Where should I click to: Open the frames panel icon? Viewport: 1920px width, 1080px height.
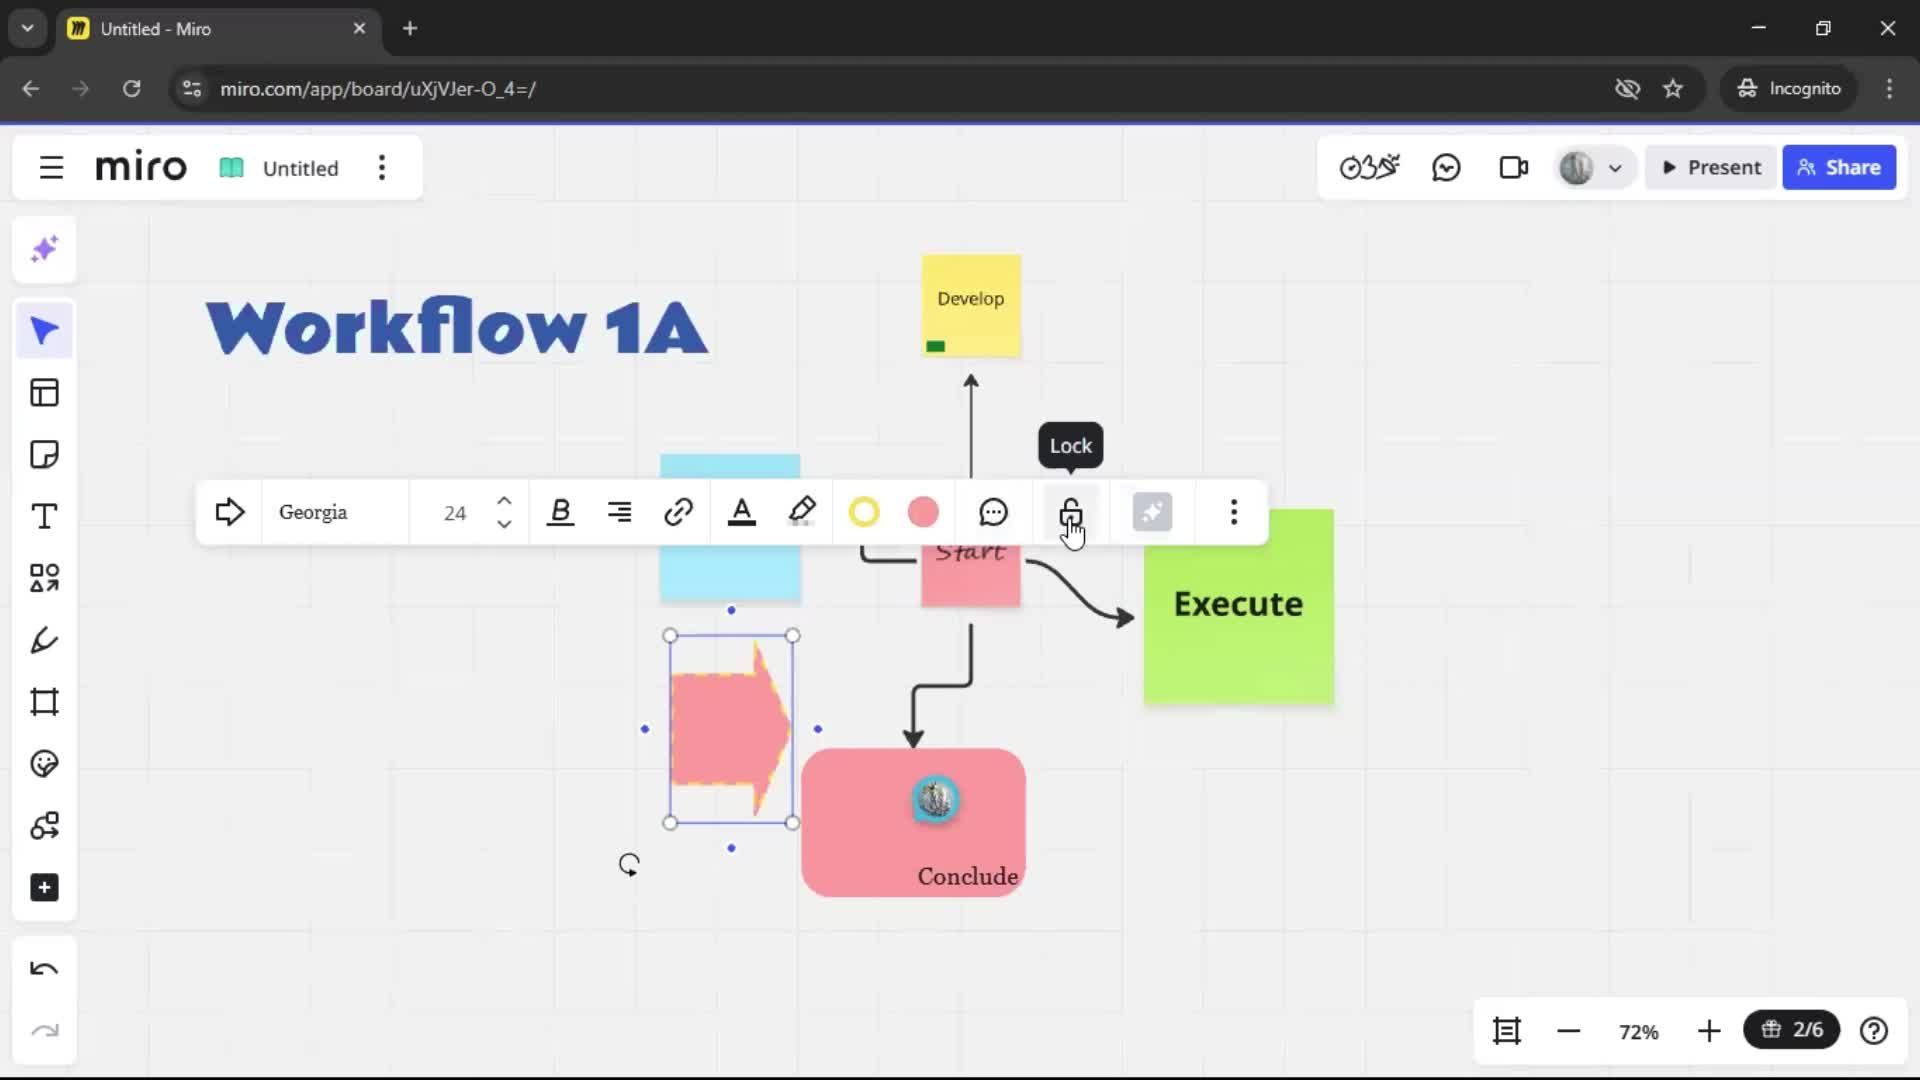[1507, 1031]
